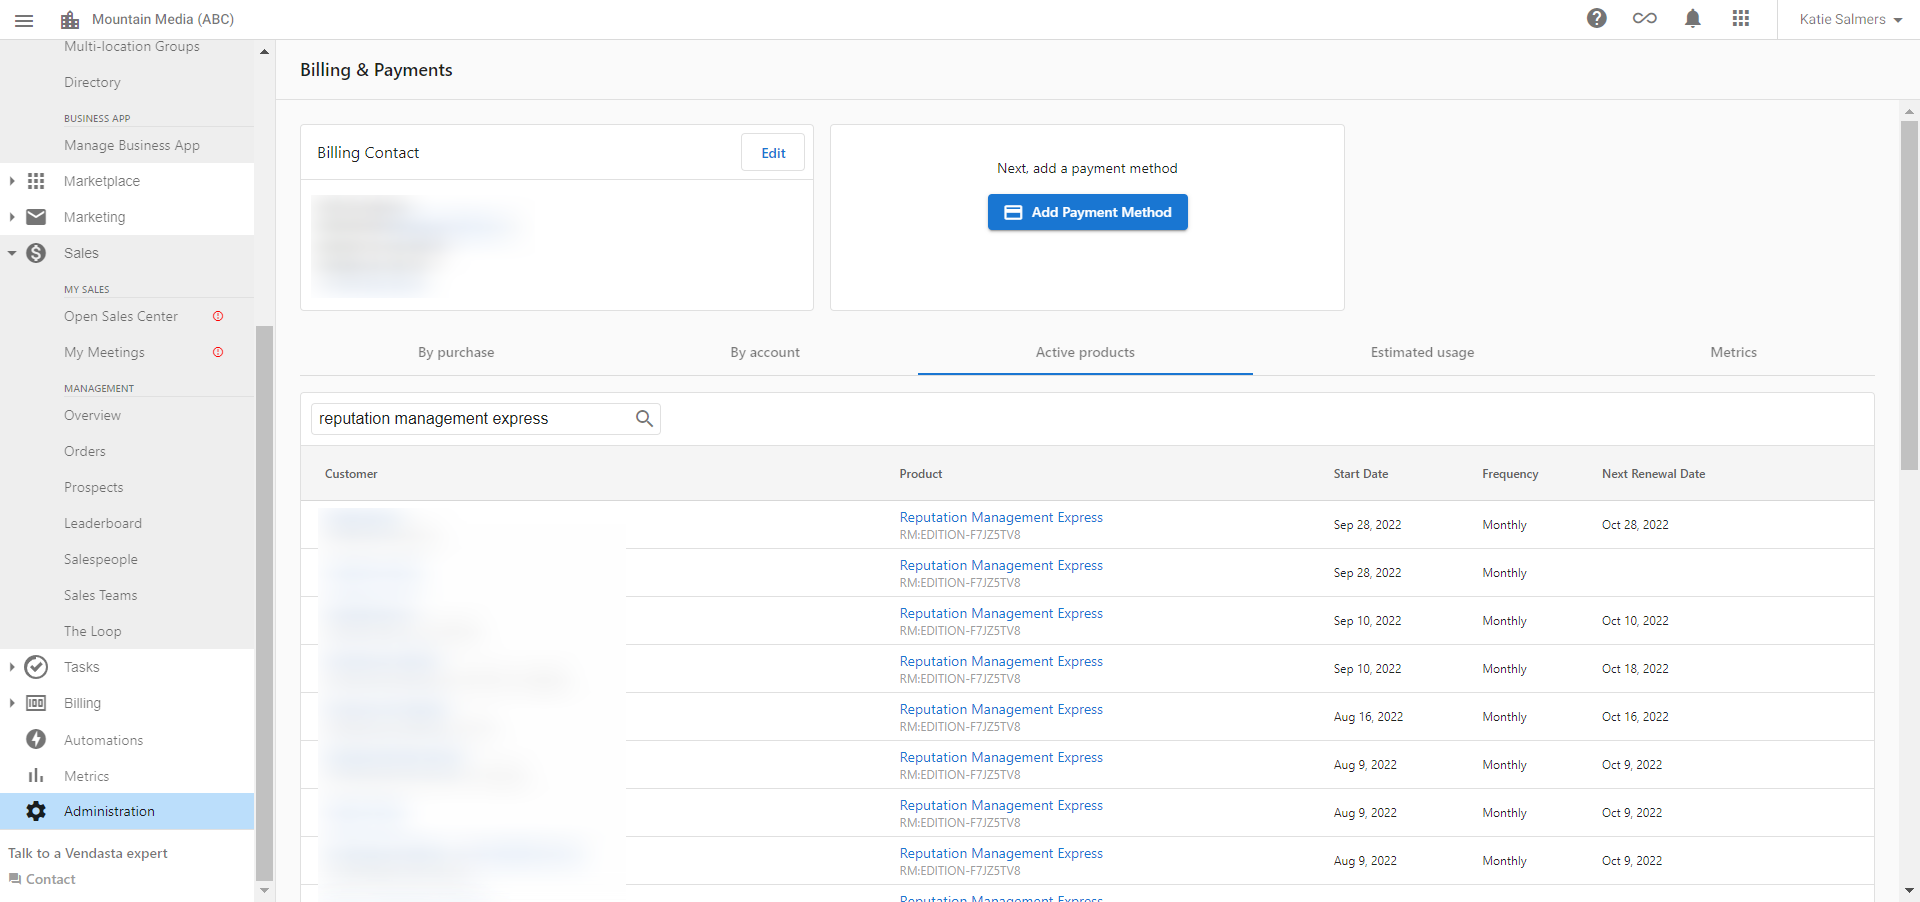Open Manage Business App
This screenshot has width=1920, height=902.
tap(132, 145)
